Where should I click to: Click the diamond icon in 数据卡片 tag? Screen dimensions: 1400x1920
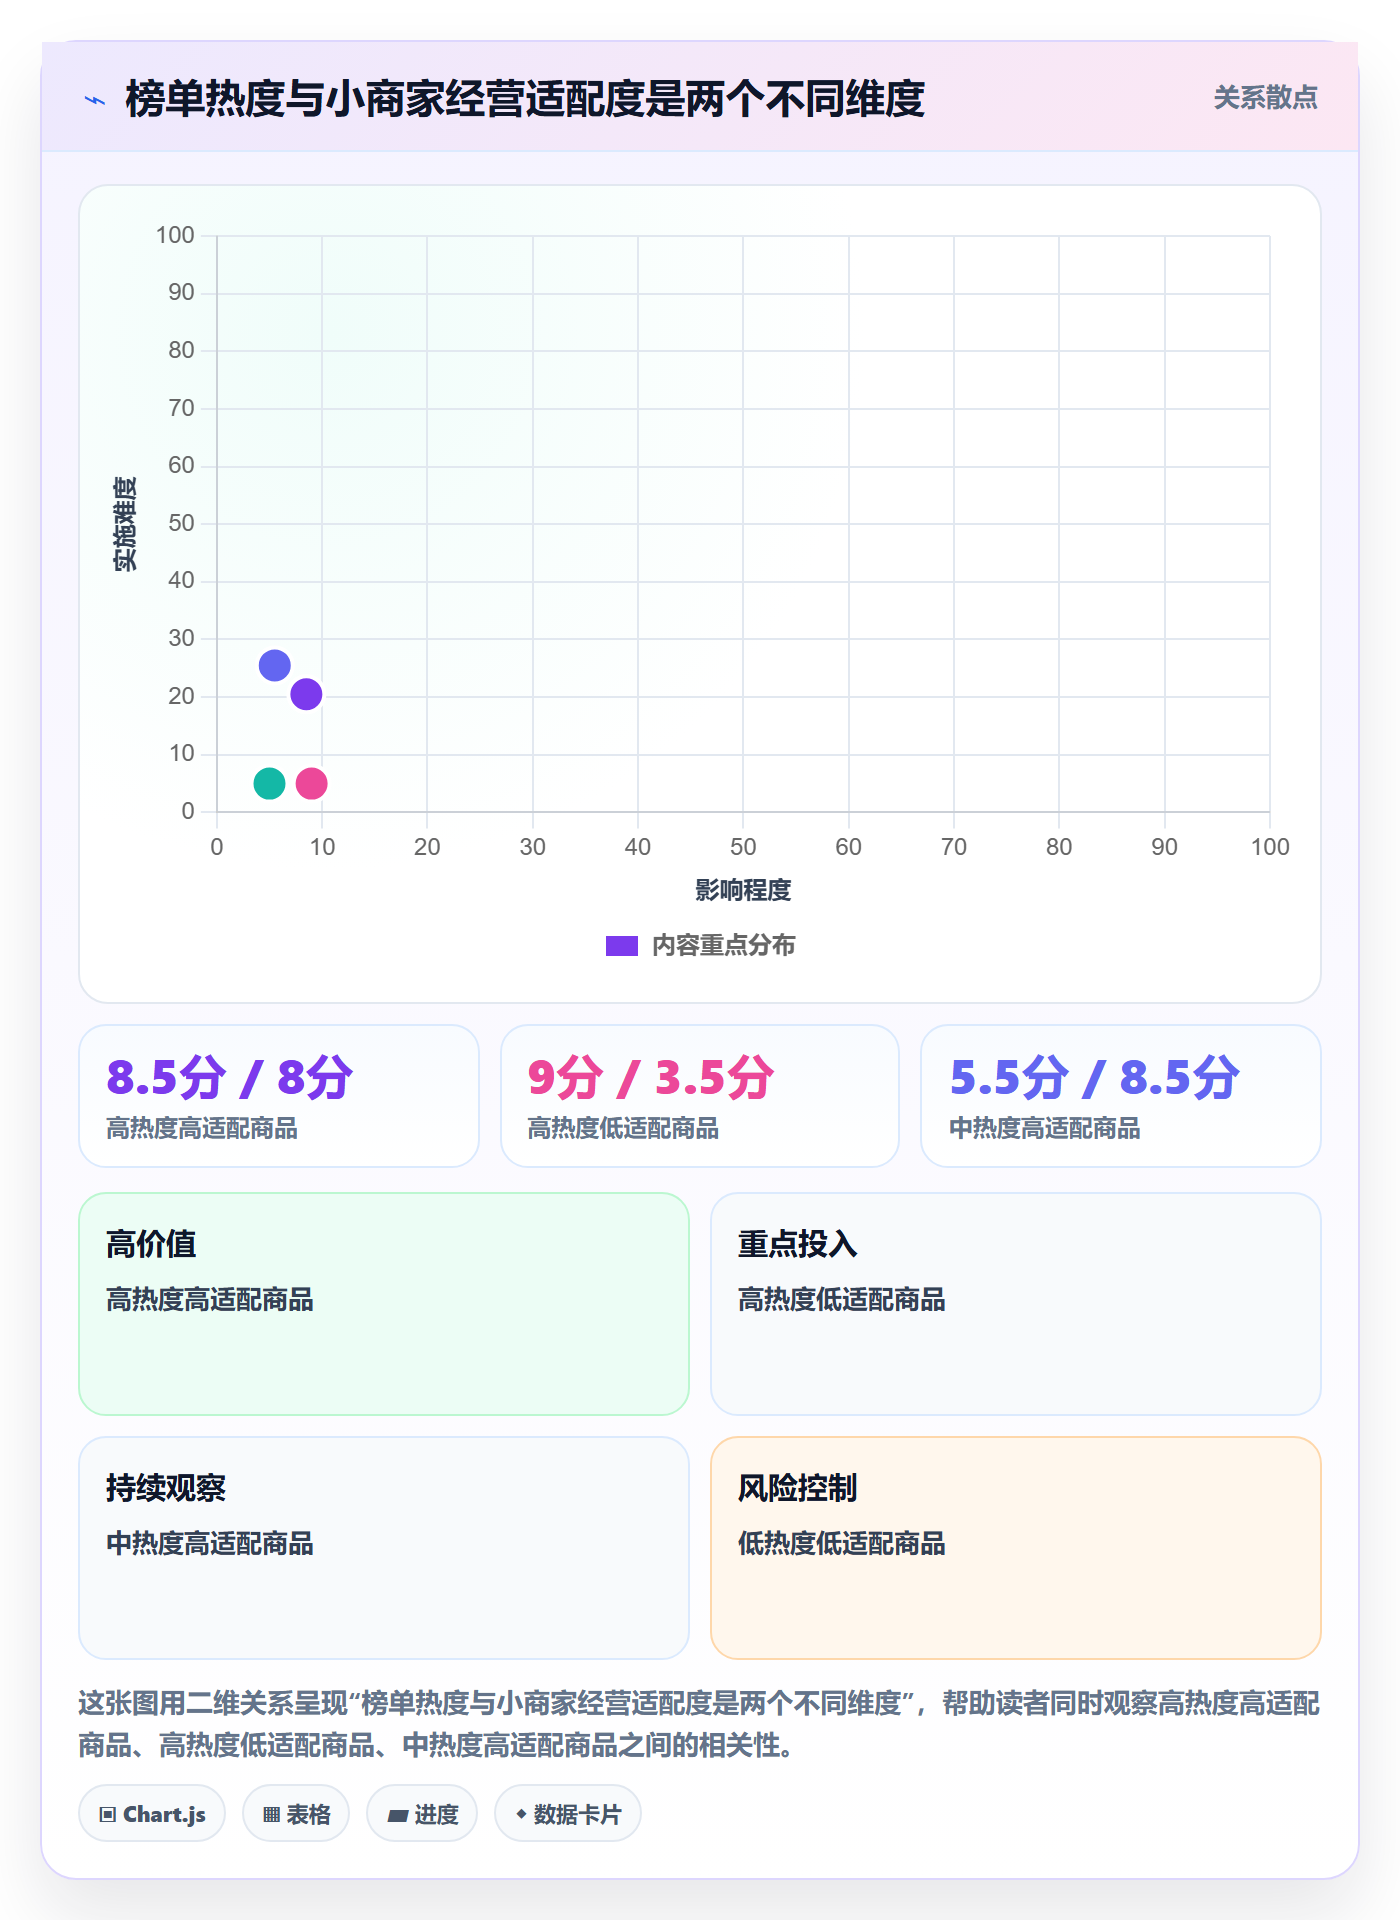click(521, 1814)
